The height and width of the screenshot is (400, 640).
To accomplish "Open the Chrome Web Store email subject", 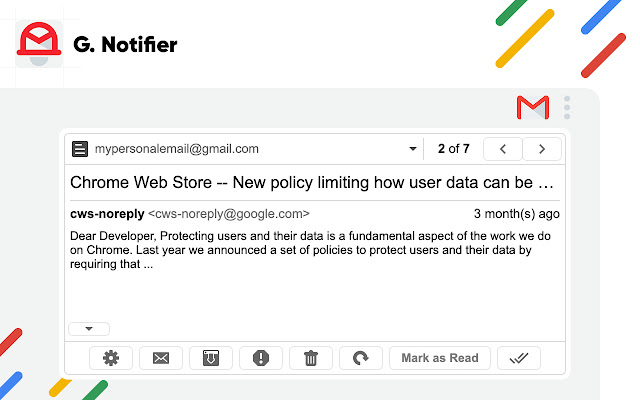I will 311,183.
